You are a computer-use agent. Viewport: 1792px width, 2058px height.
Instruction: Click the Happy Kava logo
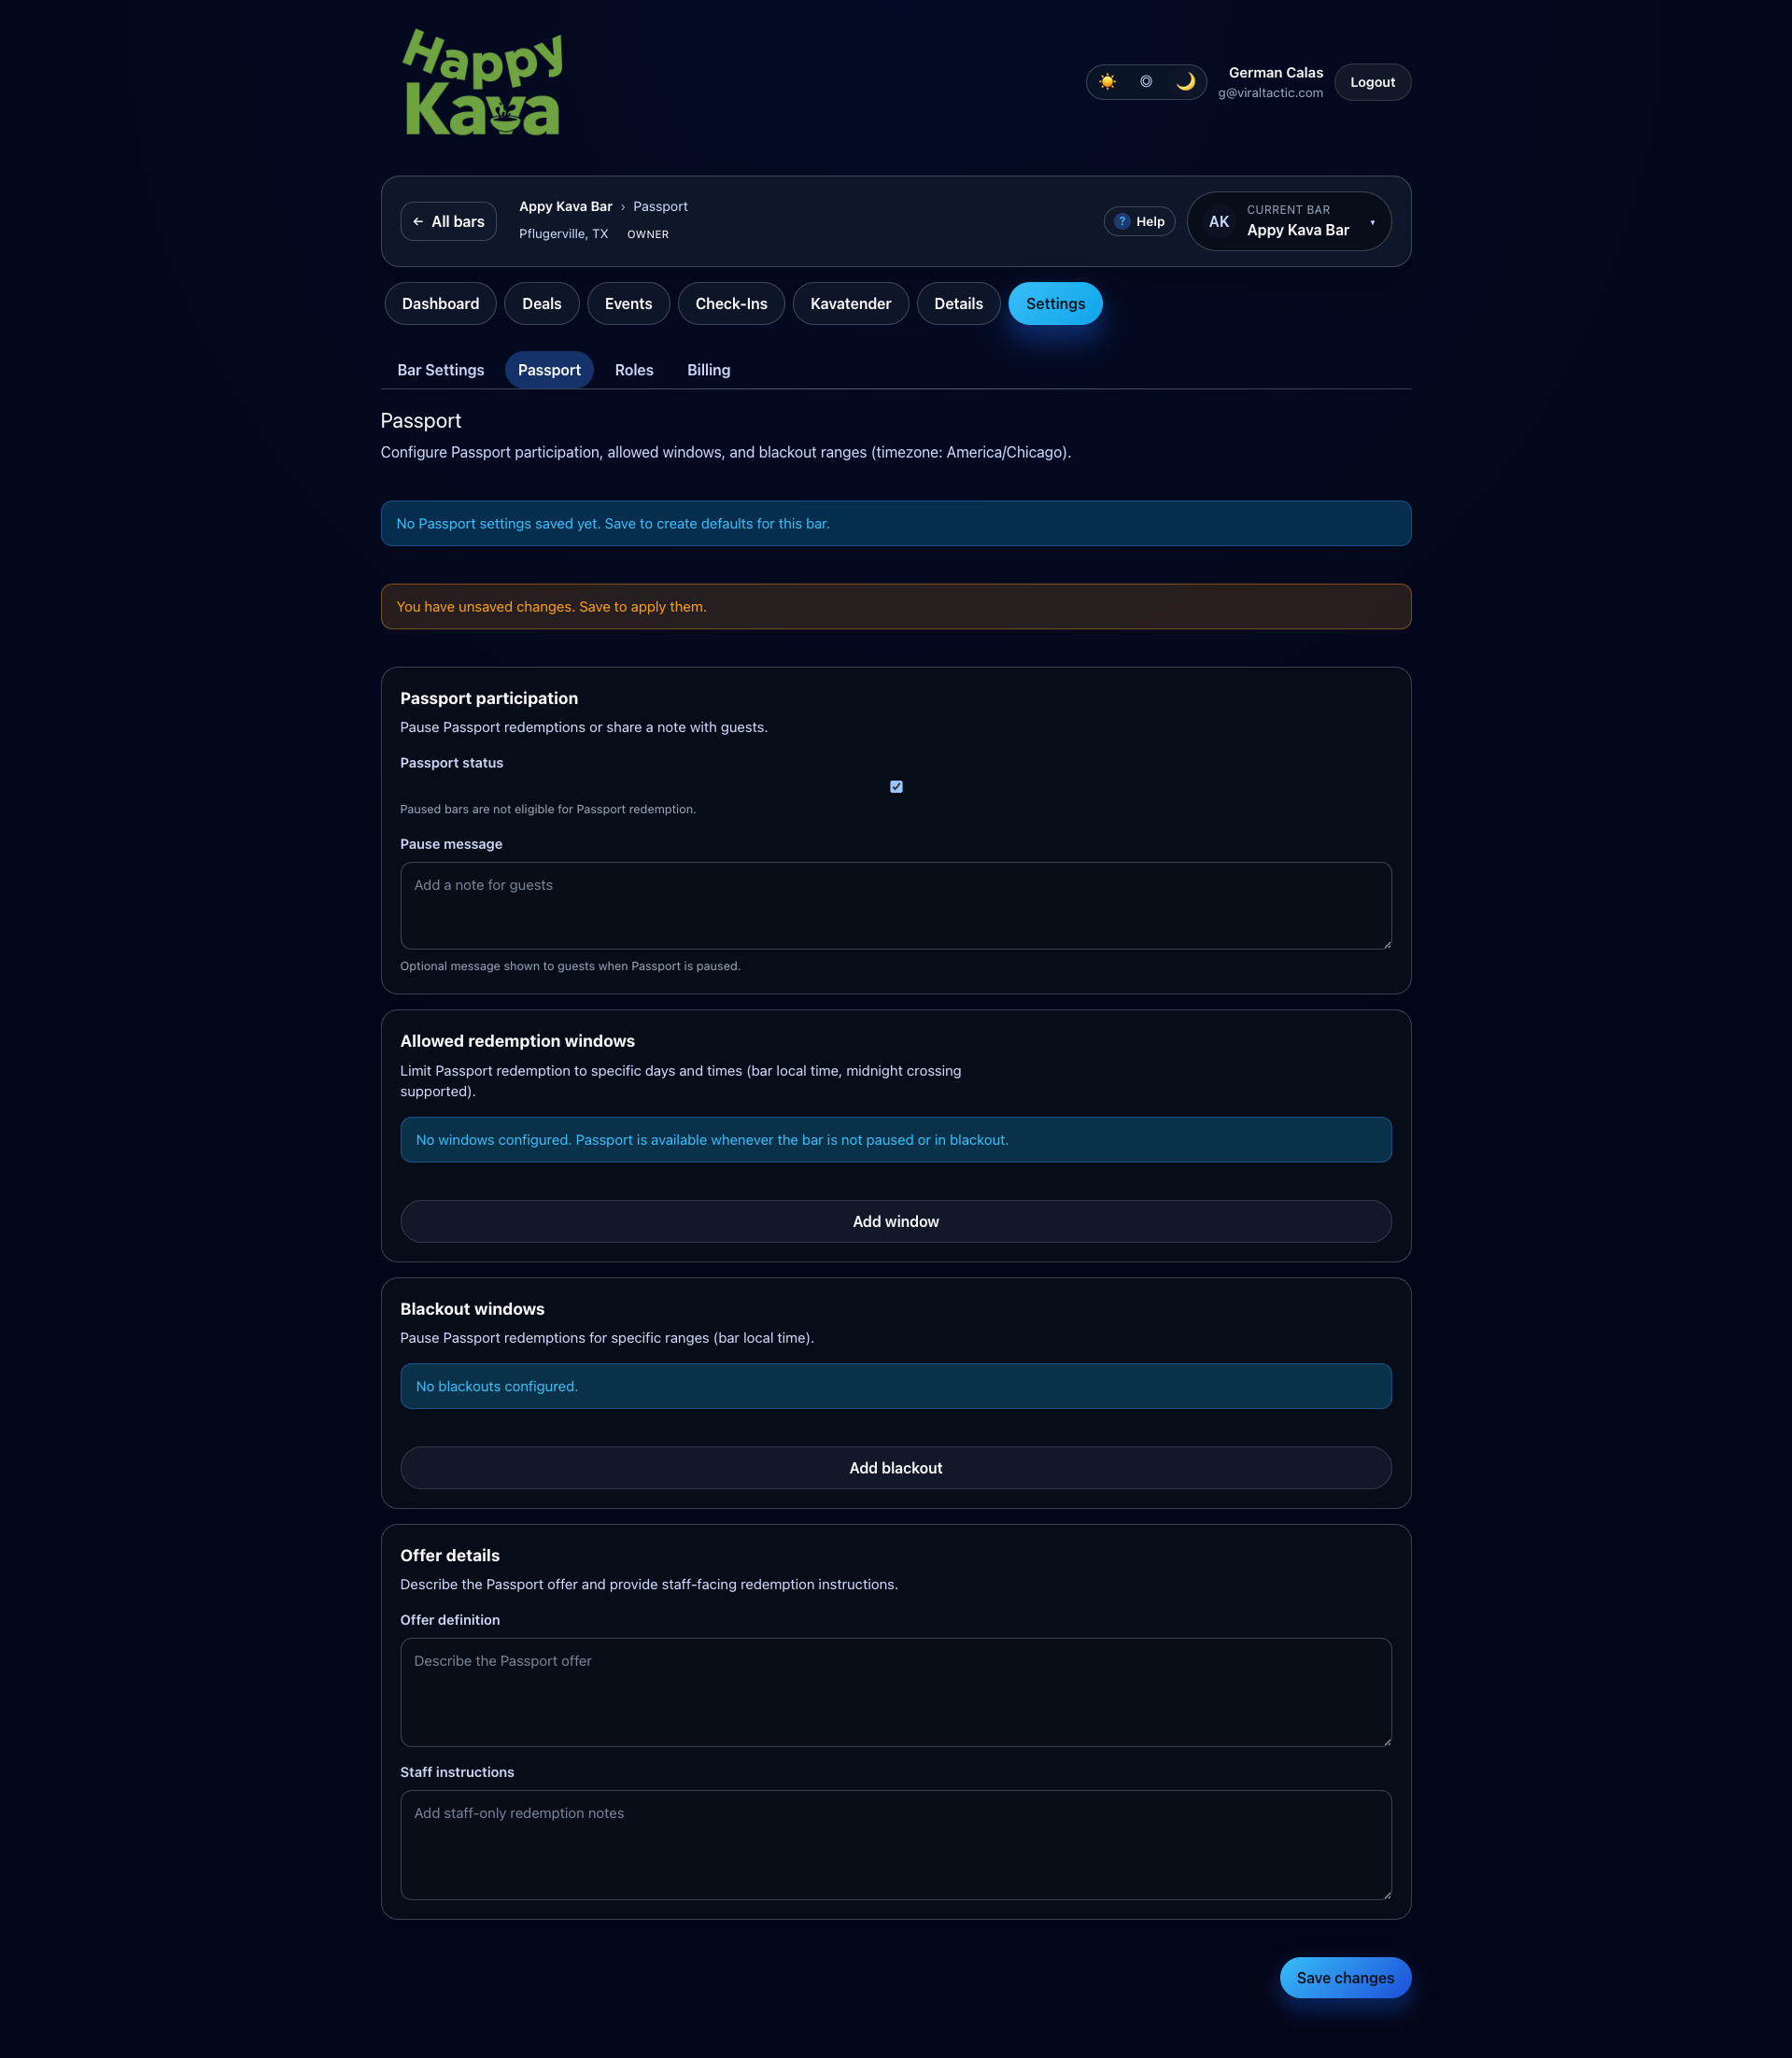point(483,82)
